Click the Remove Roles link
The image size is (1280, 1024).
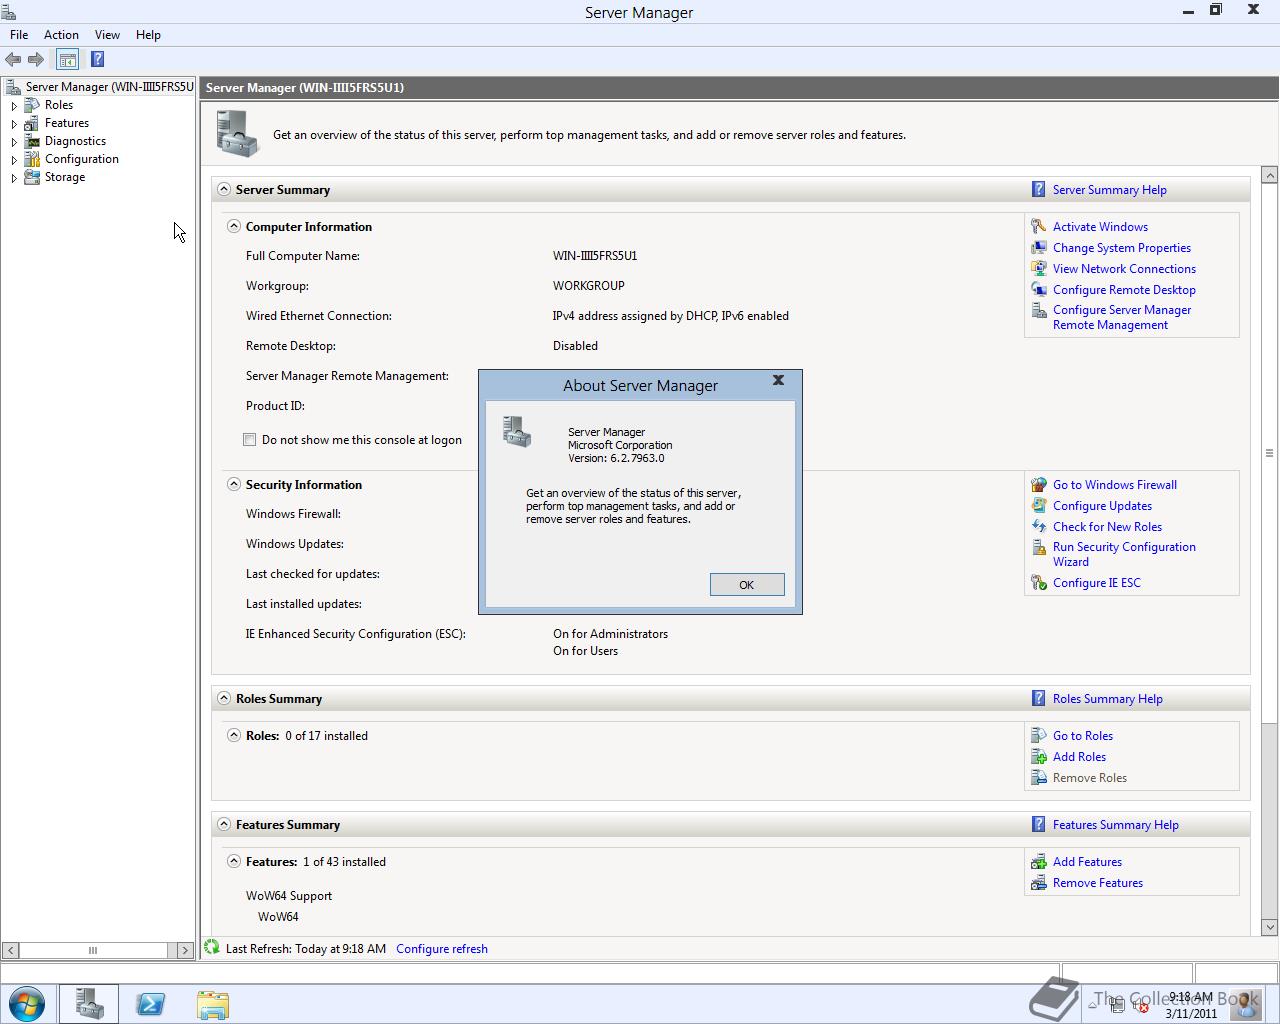pyautogui.click(x=1089, y=778)
